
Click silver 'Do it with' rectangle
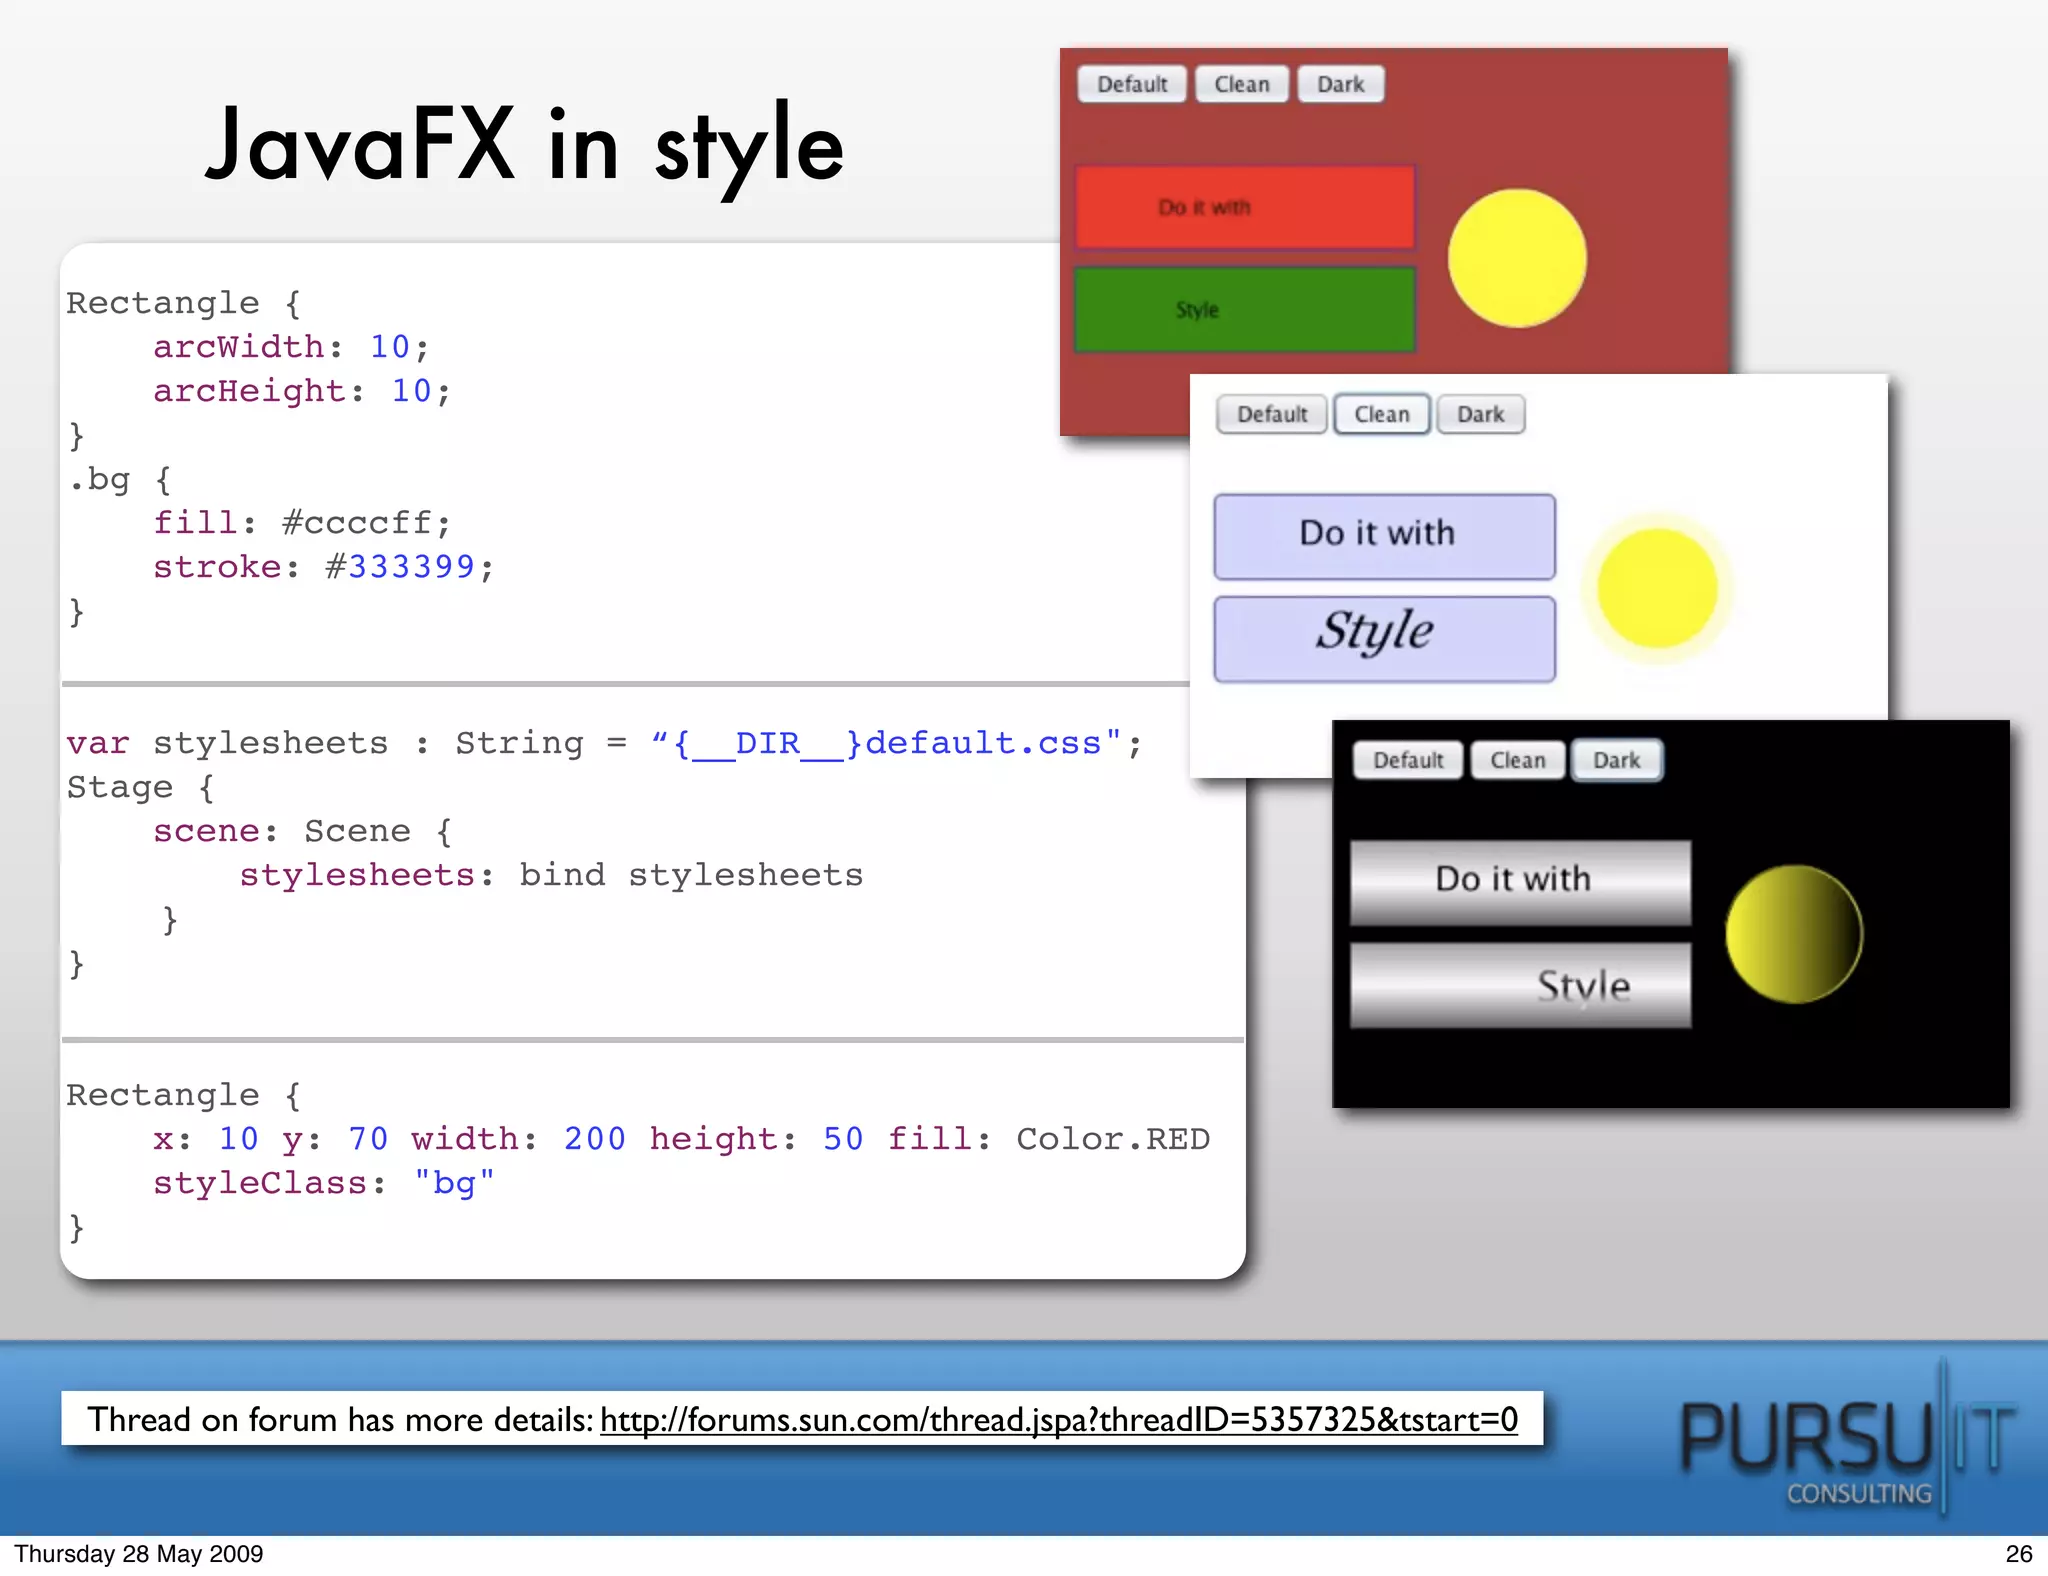(1520, 882)
